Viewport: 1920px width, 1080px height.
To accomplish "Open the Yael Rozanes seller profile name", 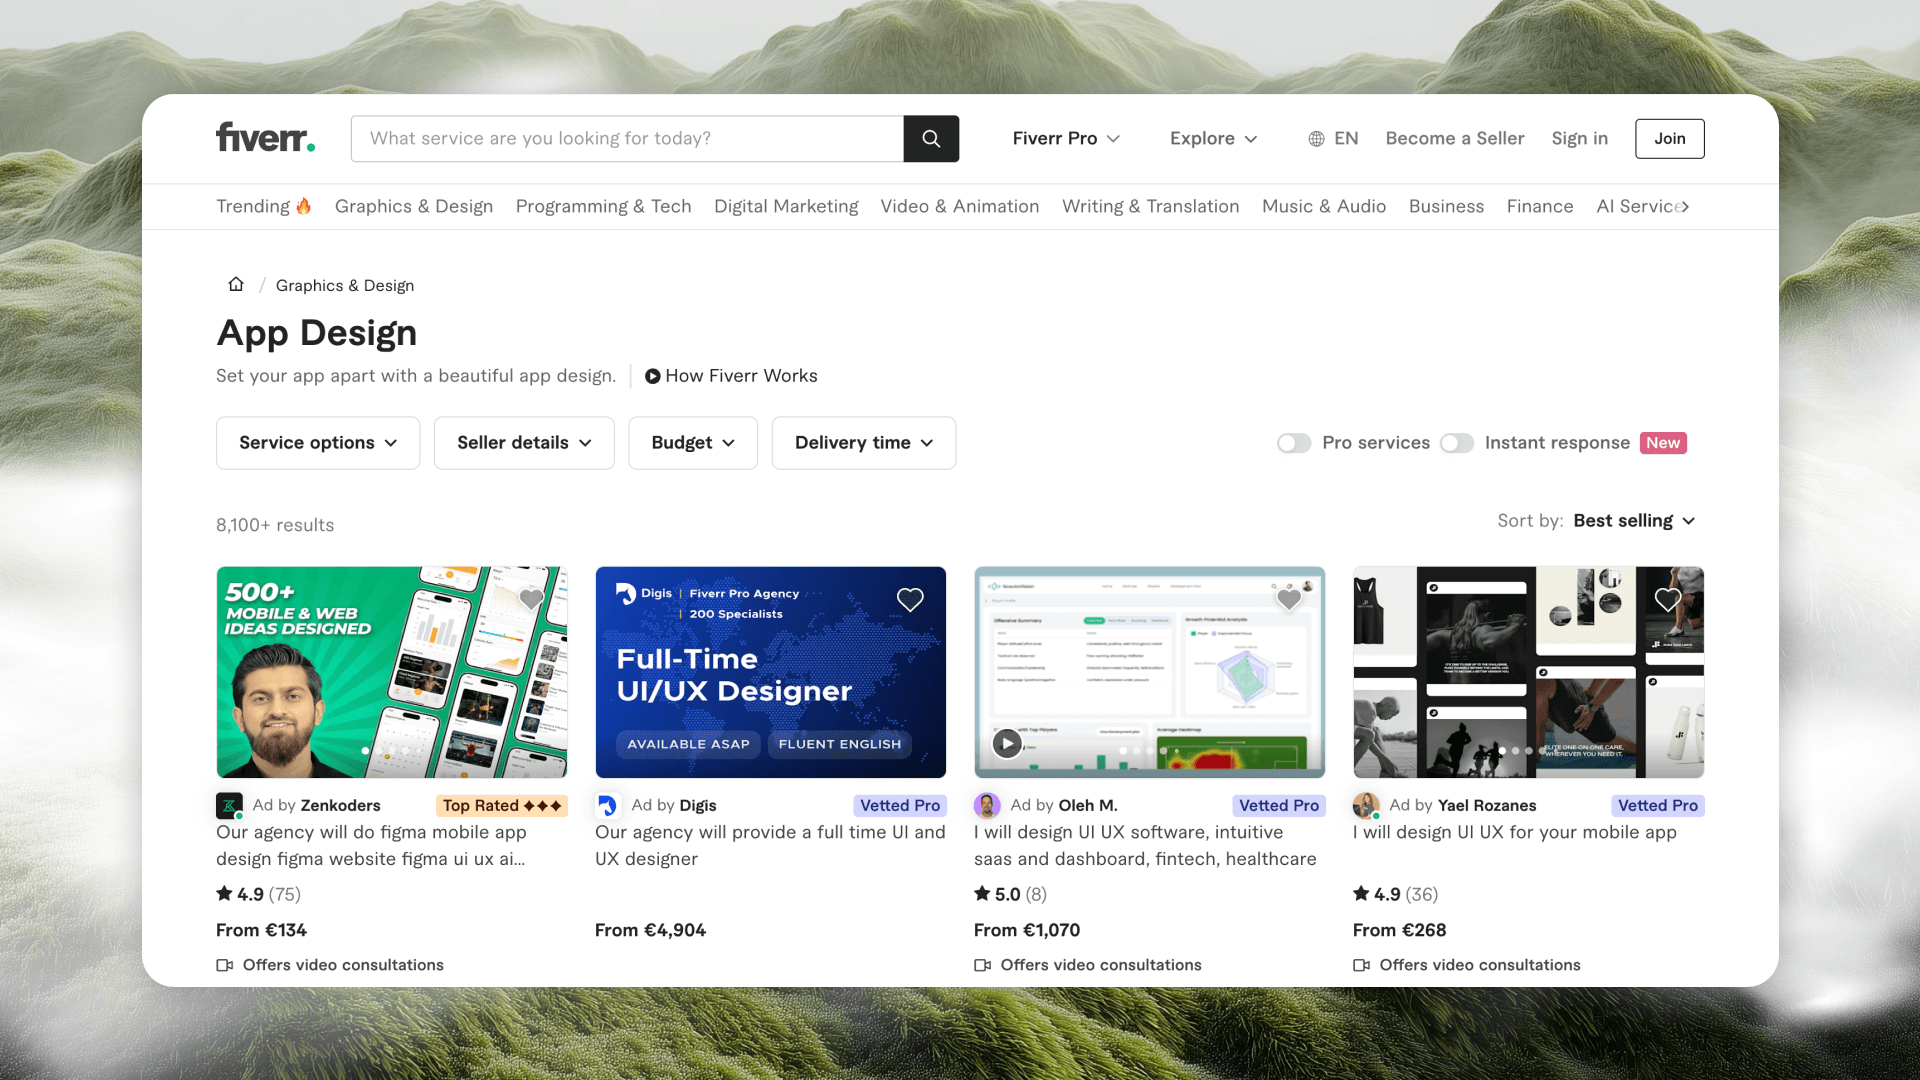I will (1487, 805).
